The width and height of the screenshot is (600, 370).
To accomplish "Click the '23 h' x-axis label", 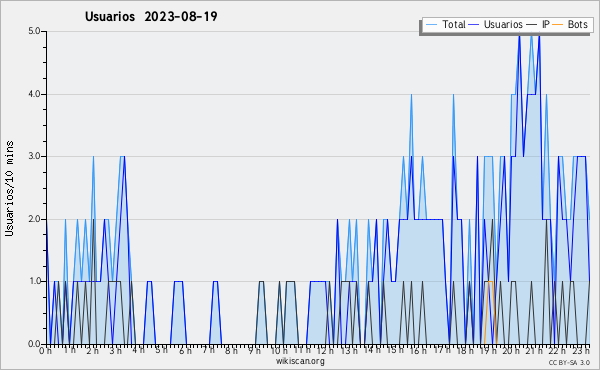I will click(582, 351).
